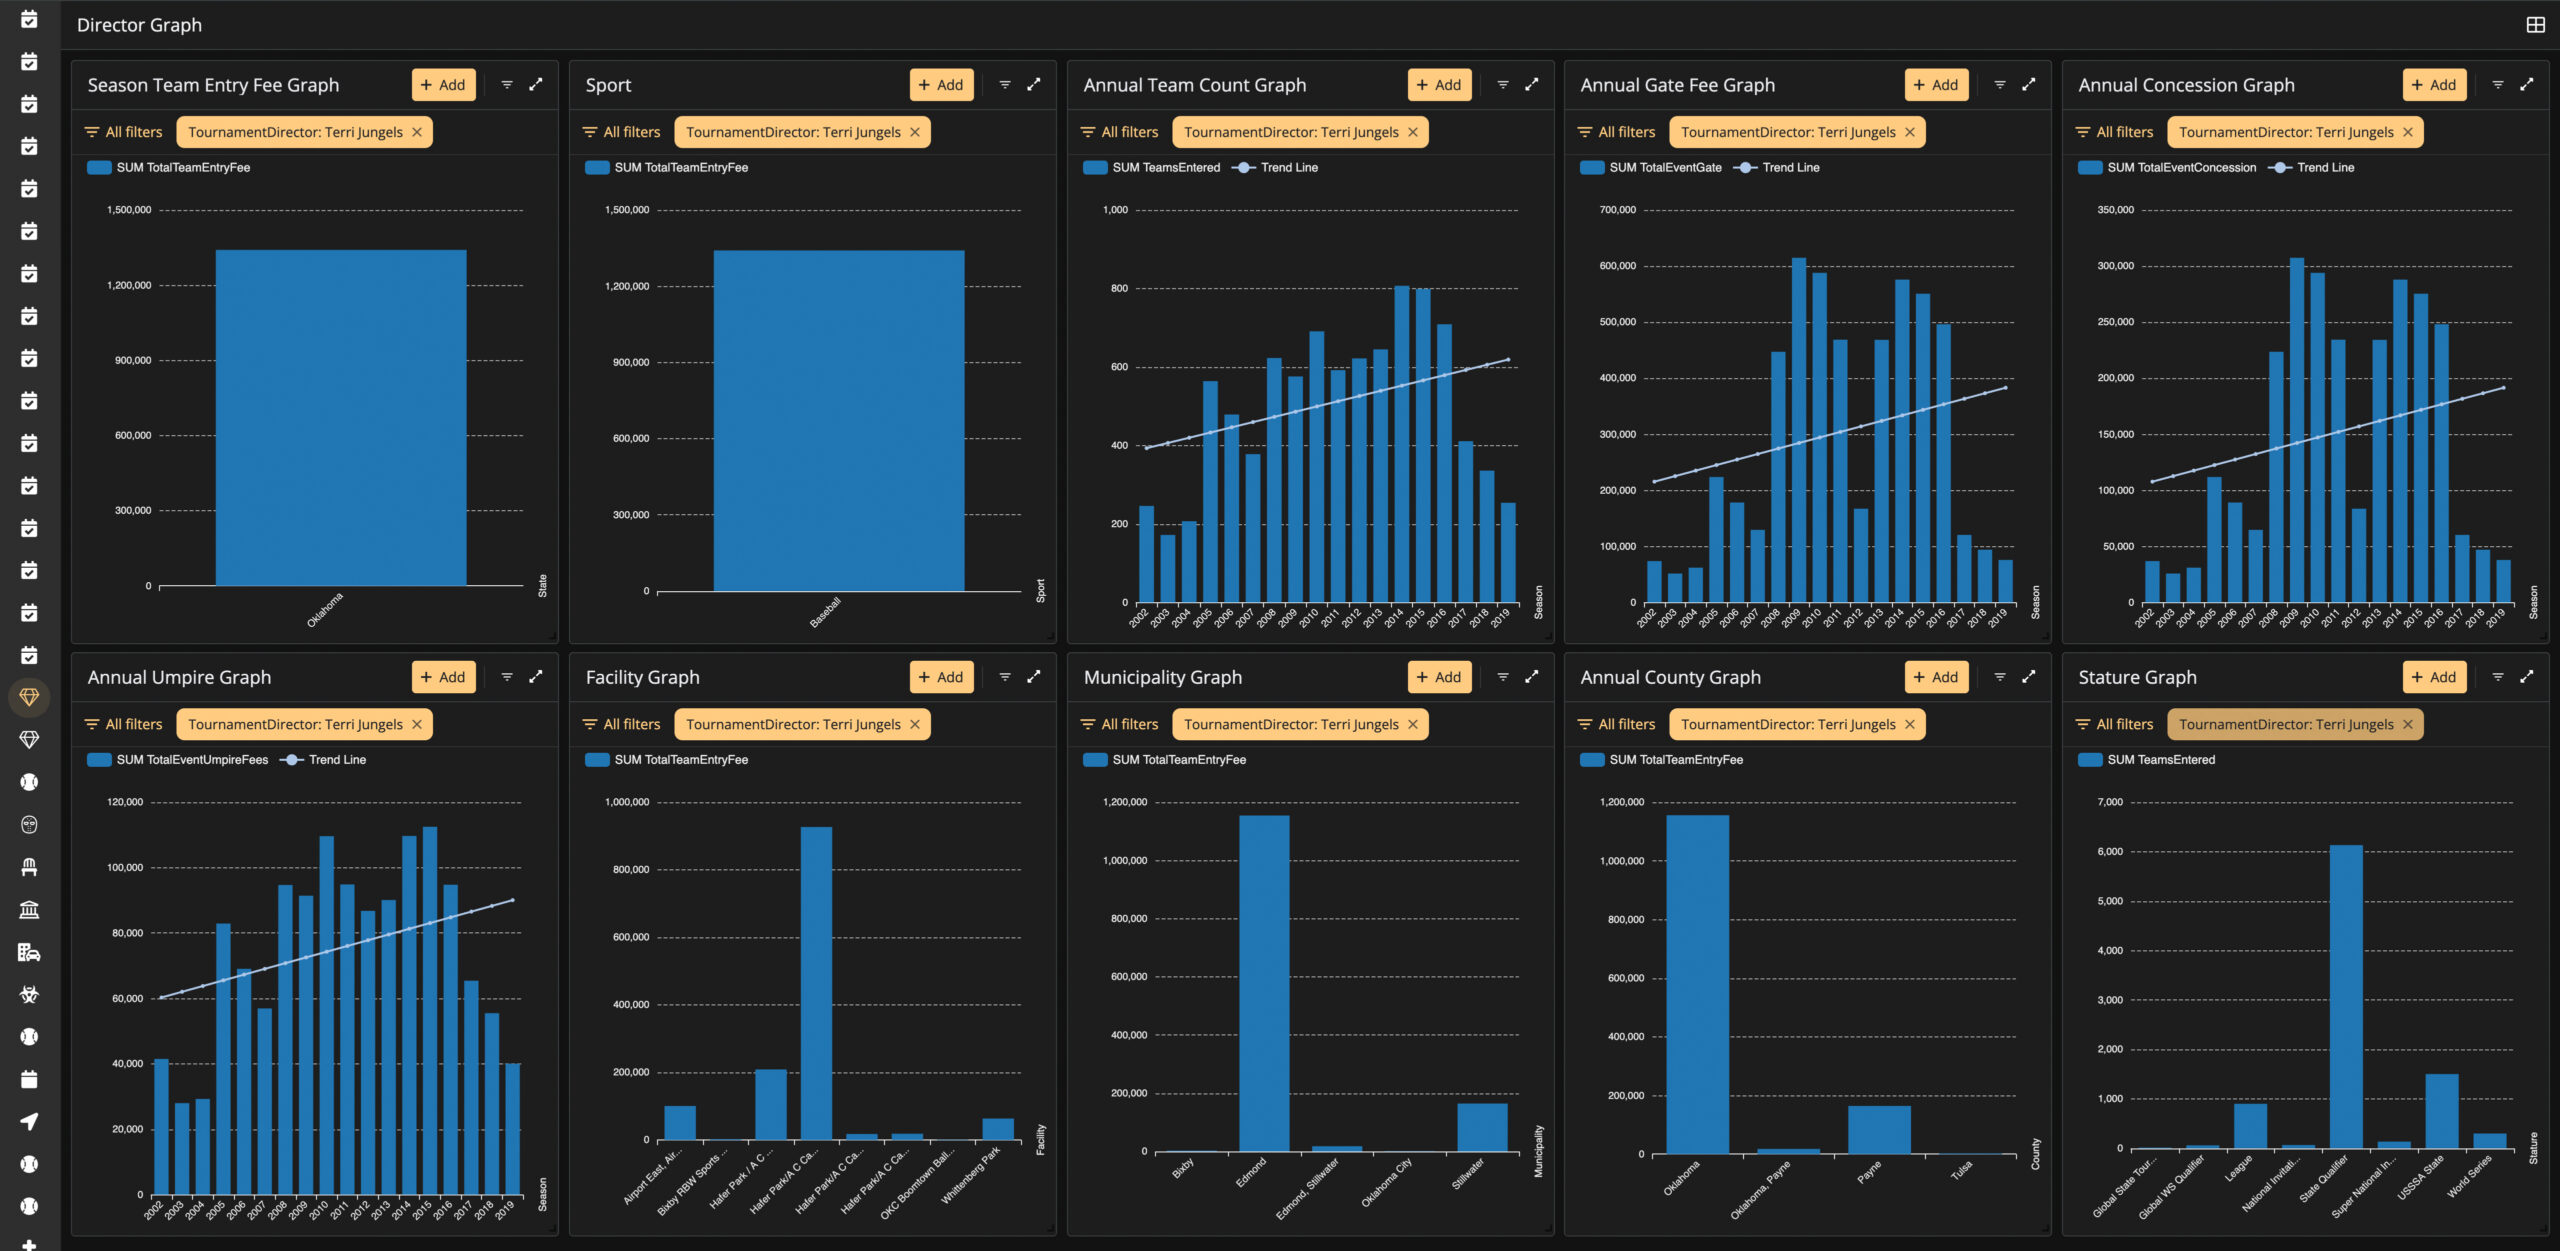Toggle Trend Line legend in Annual Gate Fee Graph

(x=1776, y=168)
